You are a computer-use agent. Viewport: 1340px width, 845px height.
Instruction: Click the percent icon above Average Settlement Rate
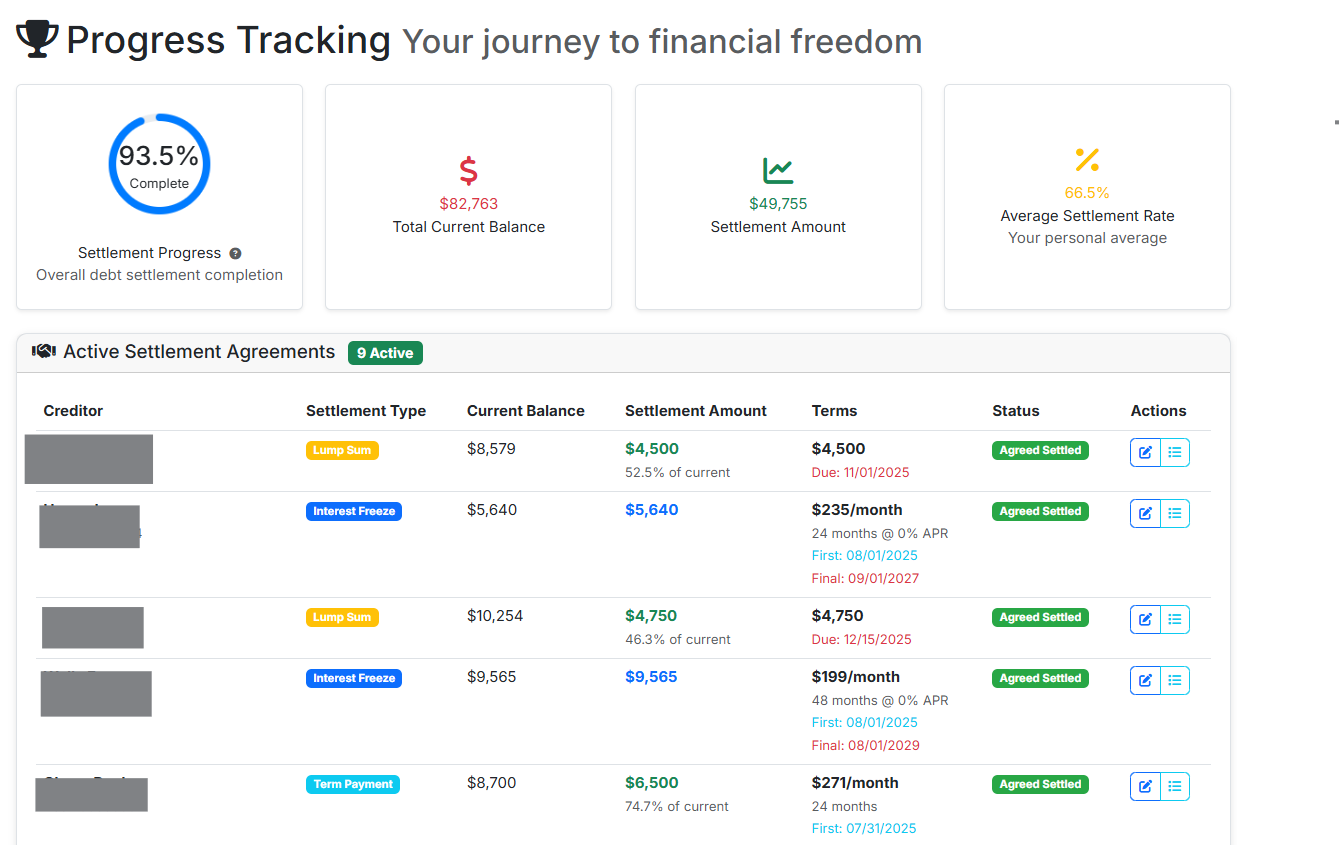[1087, 160]
